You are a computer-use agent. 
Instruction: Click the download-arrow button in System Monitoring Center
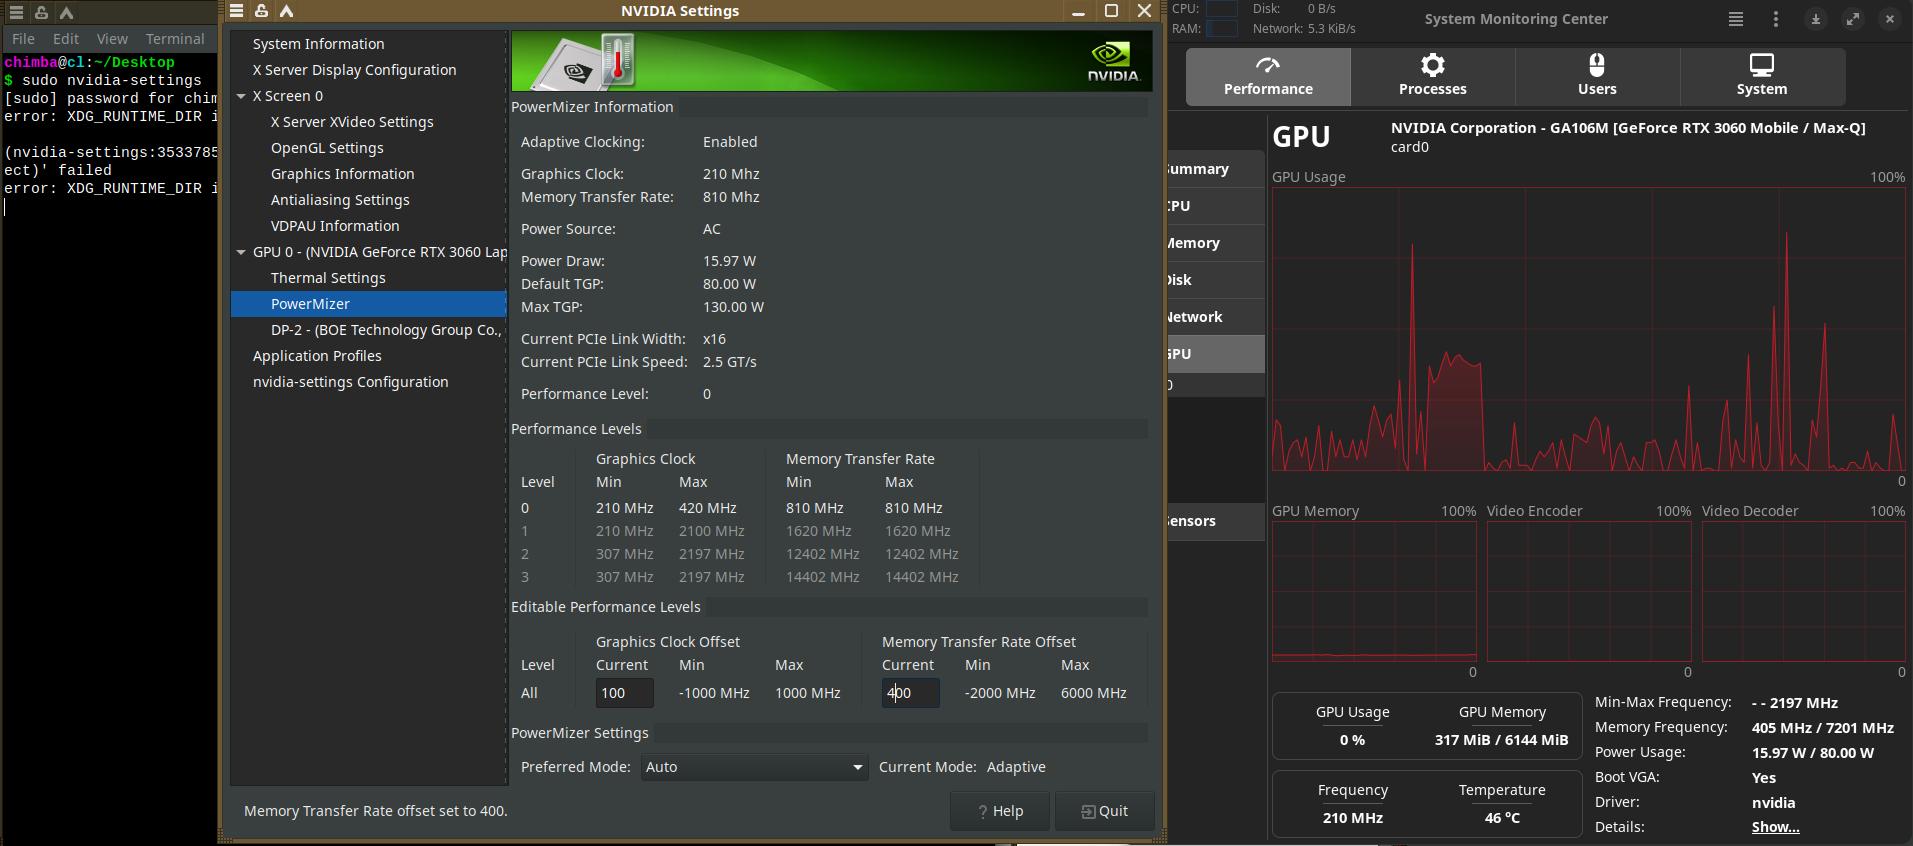pyautogui.click(x=1816, y=19)
